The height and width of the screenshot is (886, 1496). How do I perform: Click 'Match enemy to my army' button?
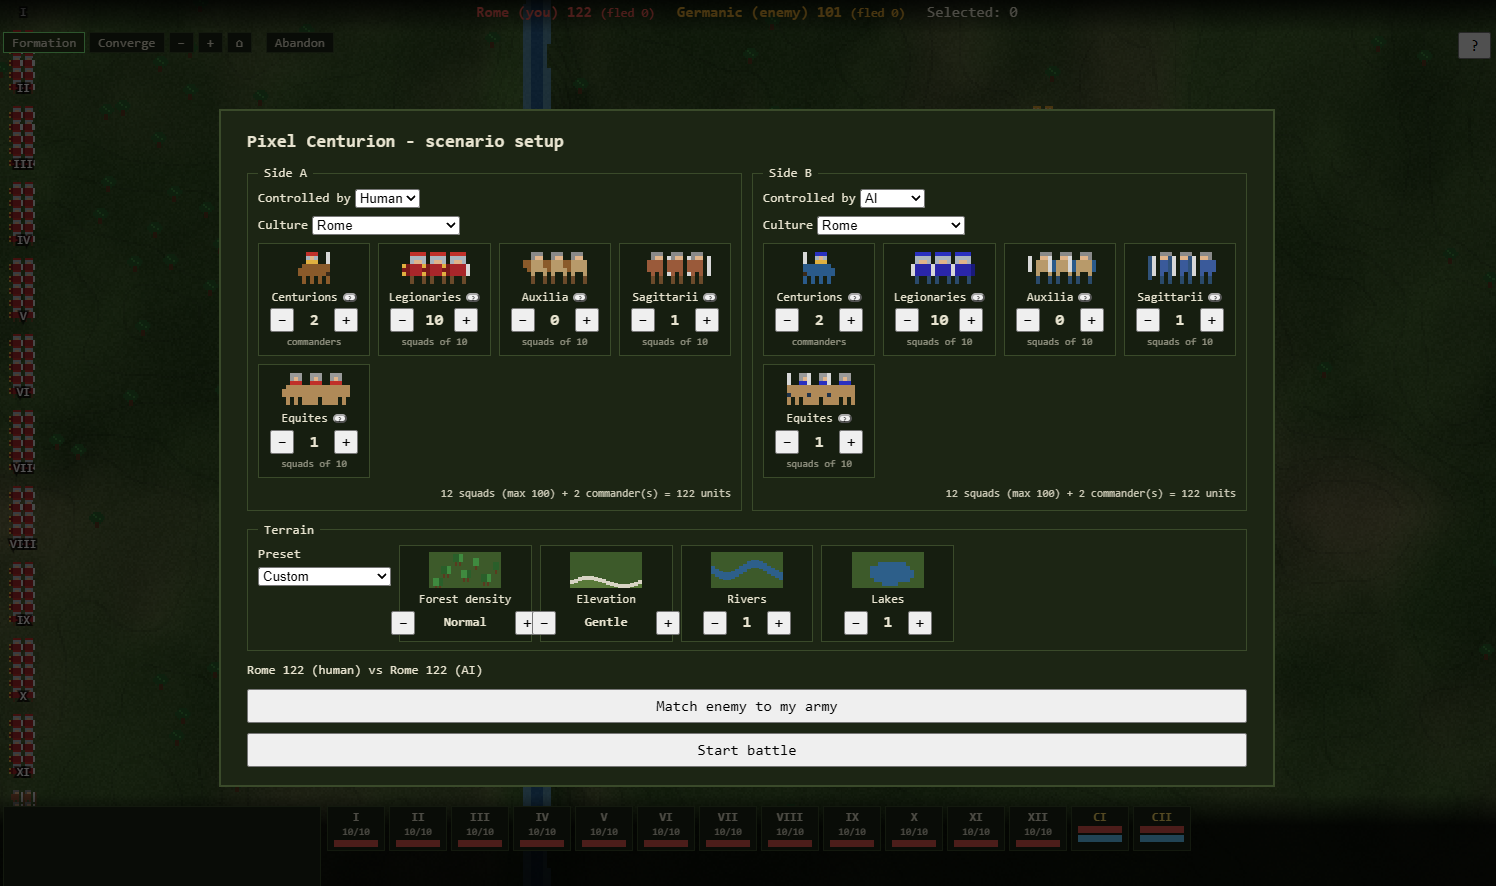click(747, 706)
